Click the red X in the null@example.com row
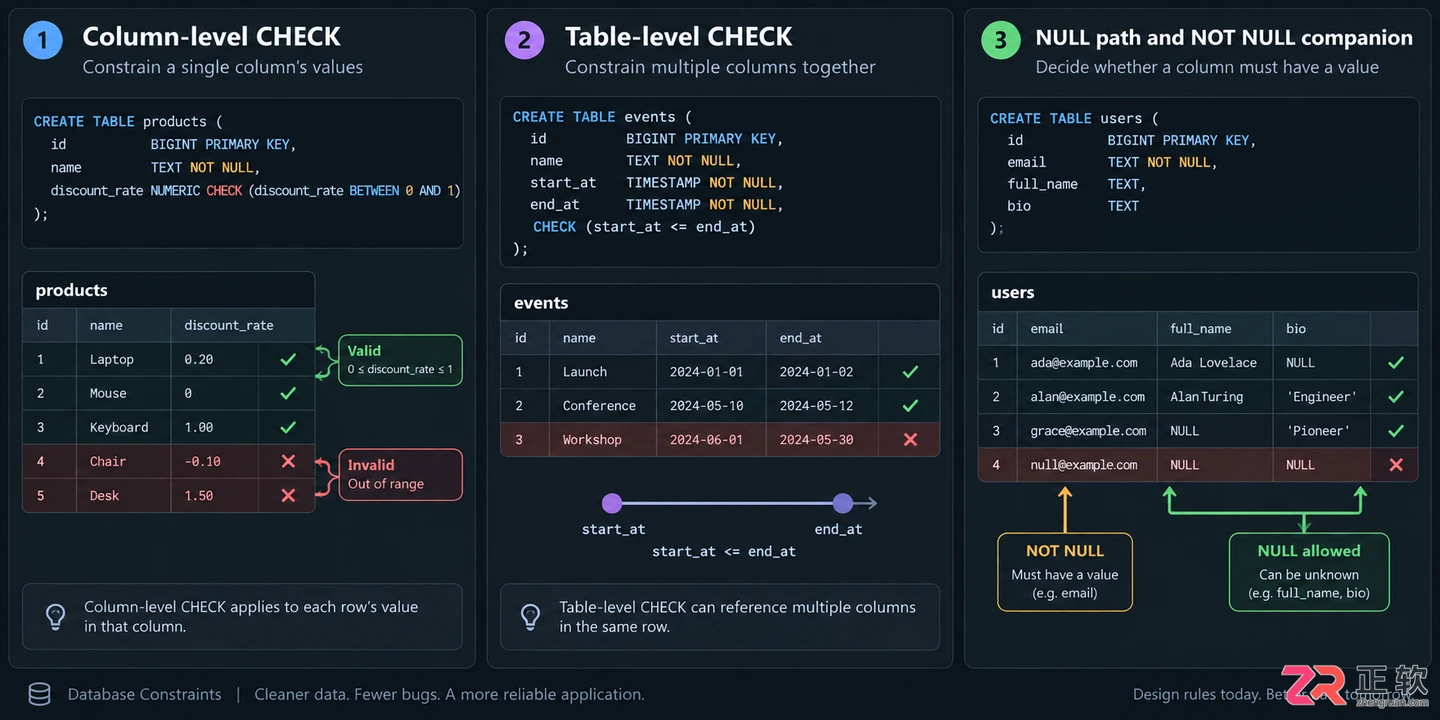The image size is (1440, 720). [x=1396, y=464]
